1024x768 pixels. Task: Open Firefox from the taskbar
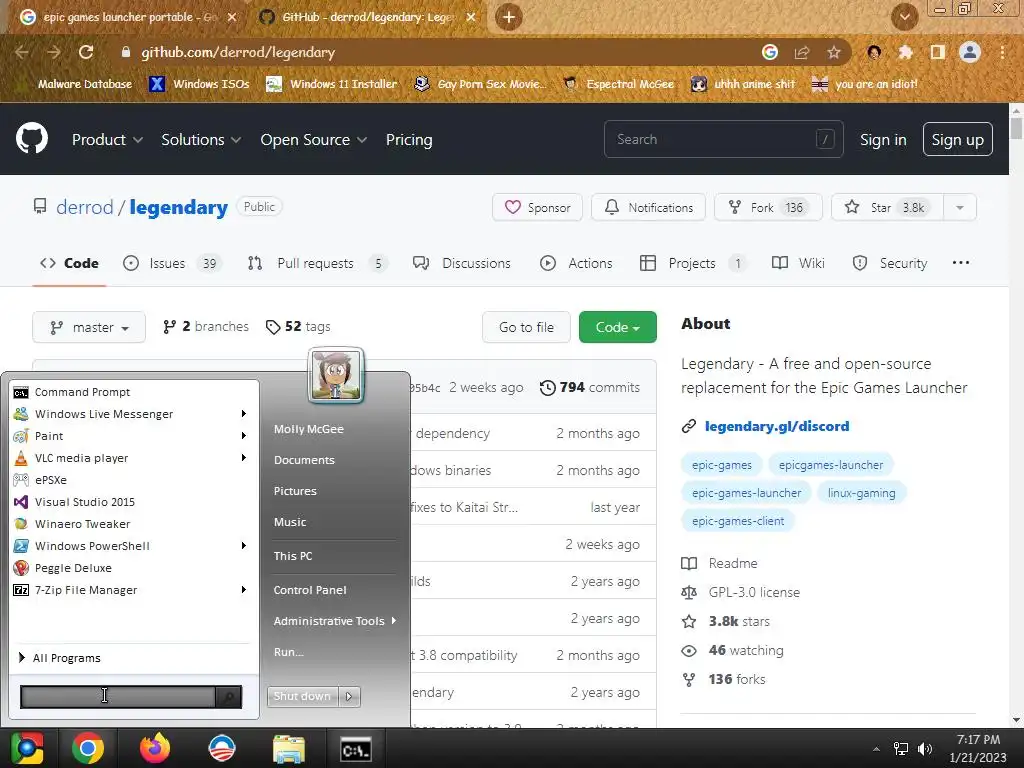pyautogui.click(x=155, y=748)
